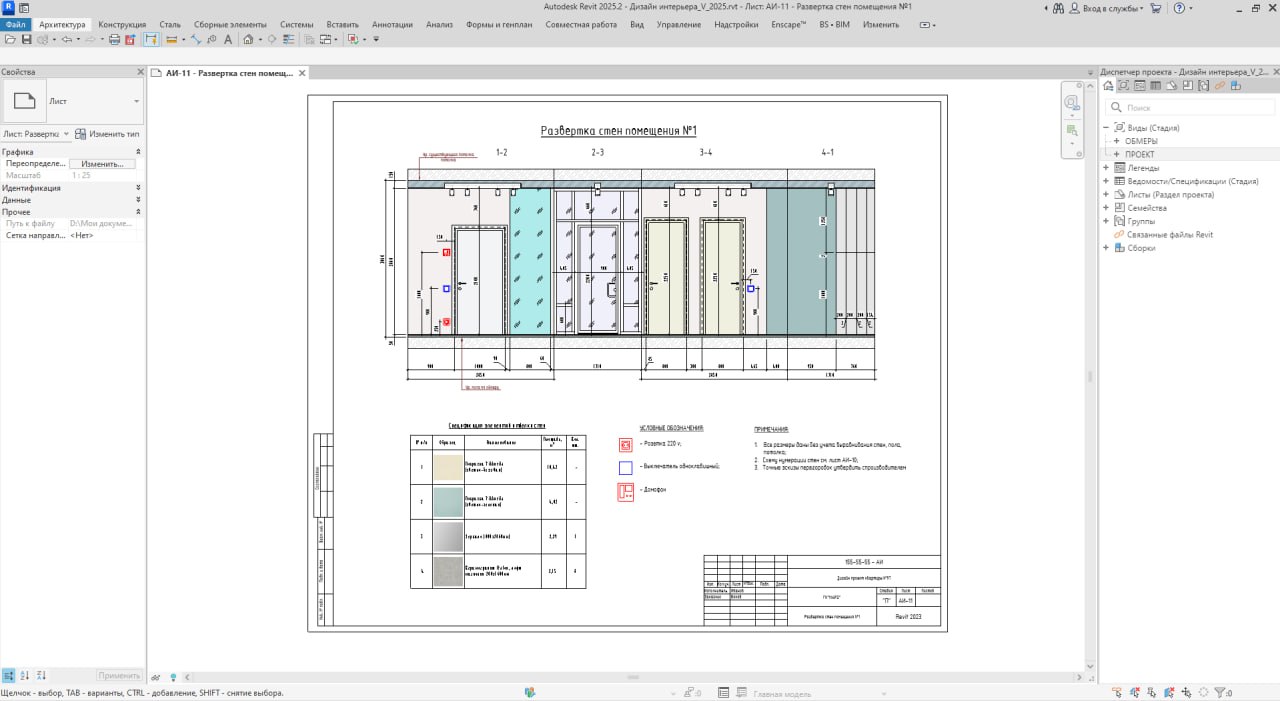
Task: Click the Redo arrow icon
Action: (90, 40)
